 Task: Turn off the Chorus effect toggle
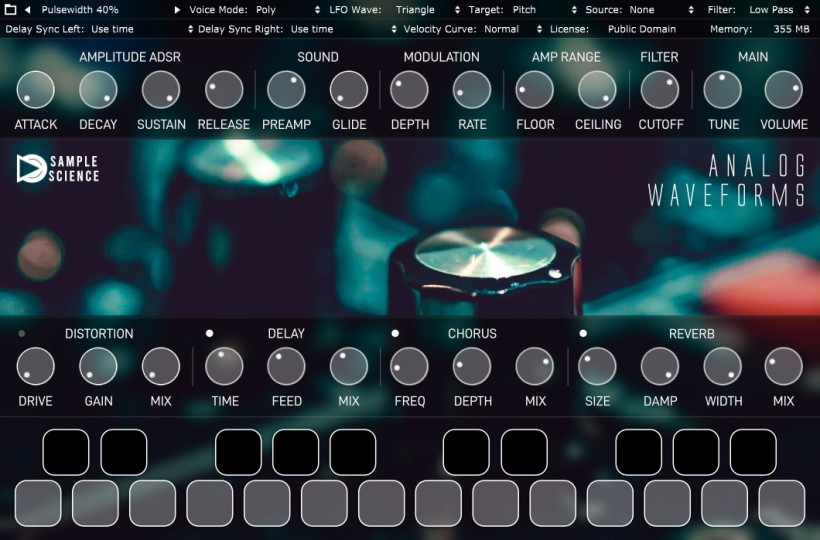pos(395,334)
